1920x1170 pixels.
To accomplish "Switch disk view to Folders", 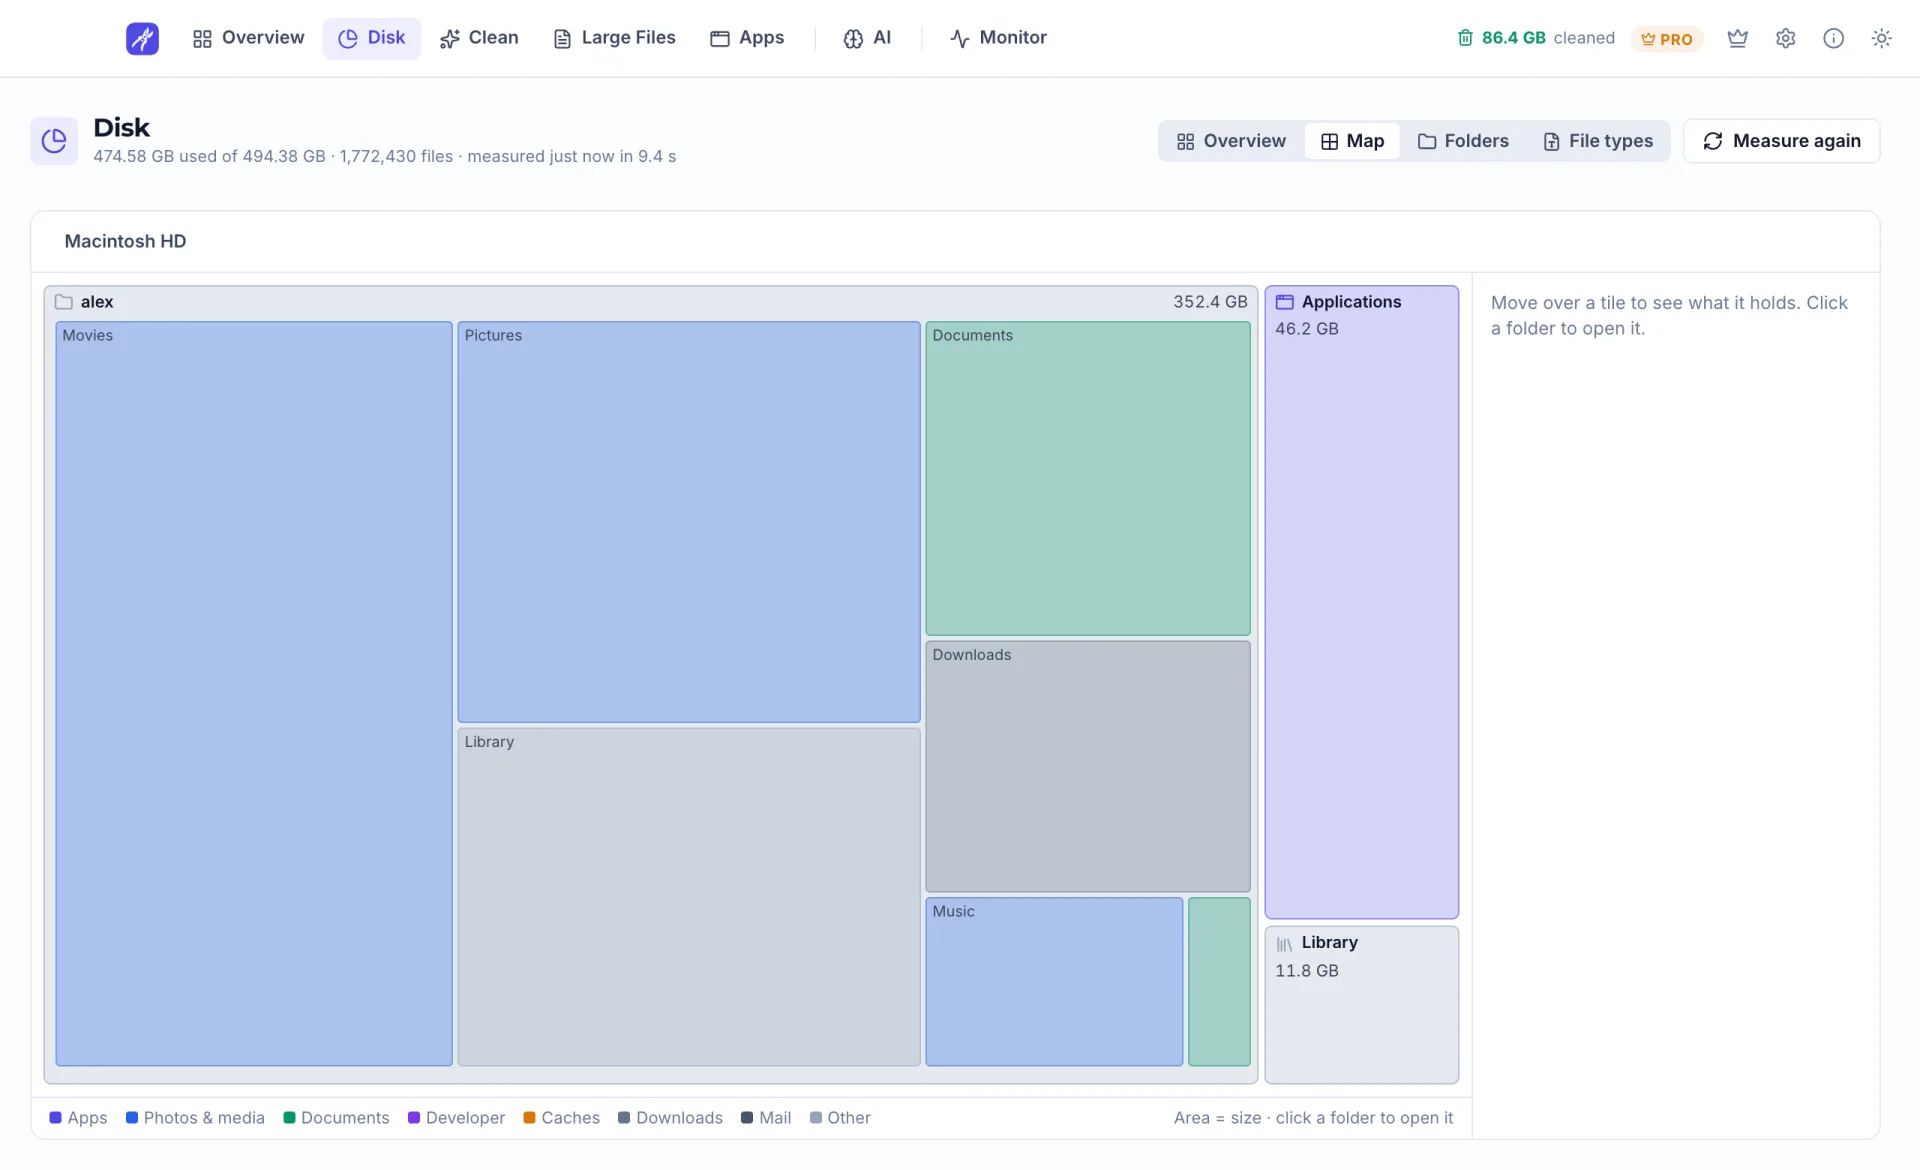I will (1463, 141).
